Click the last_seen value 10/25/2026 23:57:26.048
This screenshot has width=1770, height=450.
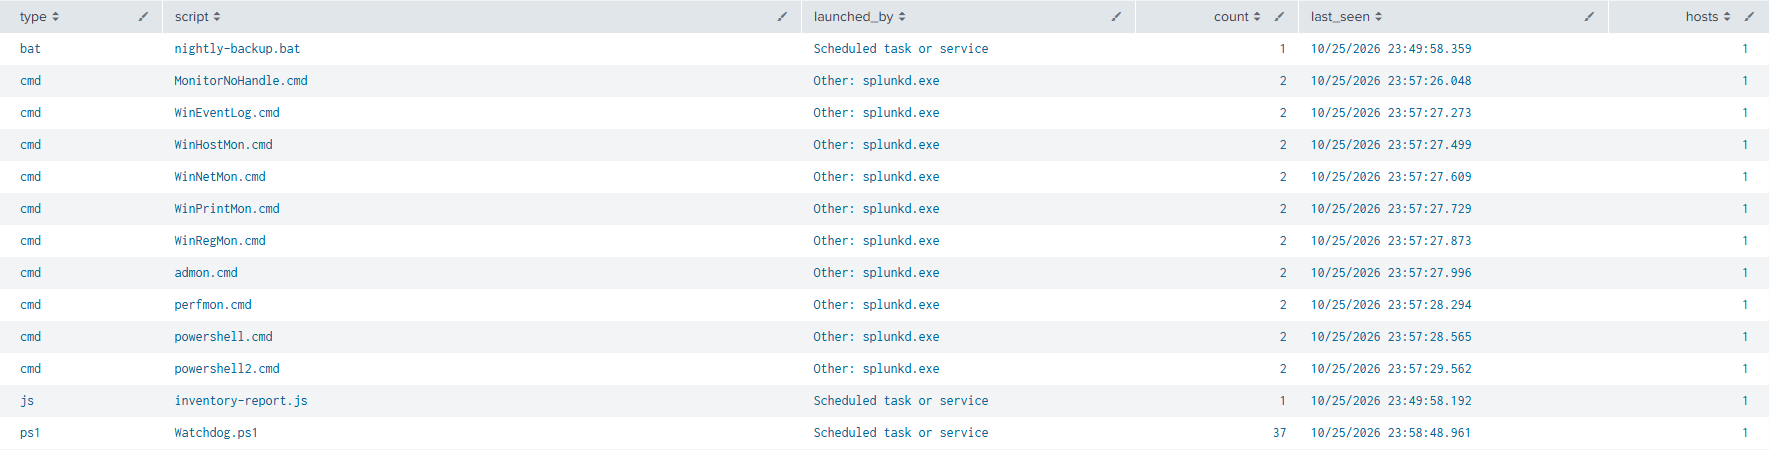pyautogui.click(x=1391, y=81)
